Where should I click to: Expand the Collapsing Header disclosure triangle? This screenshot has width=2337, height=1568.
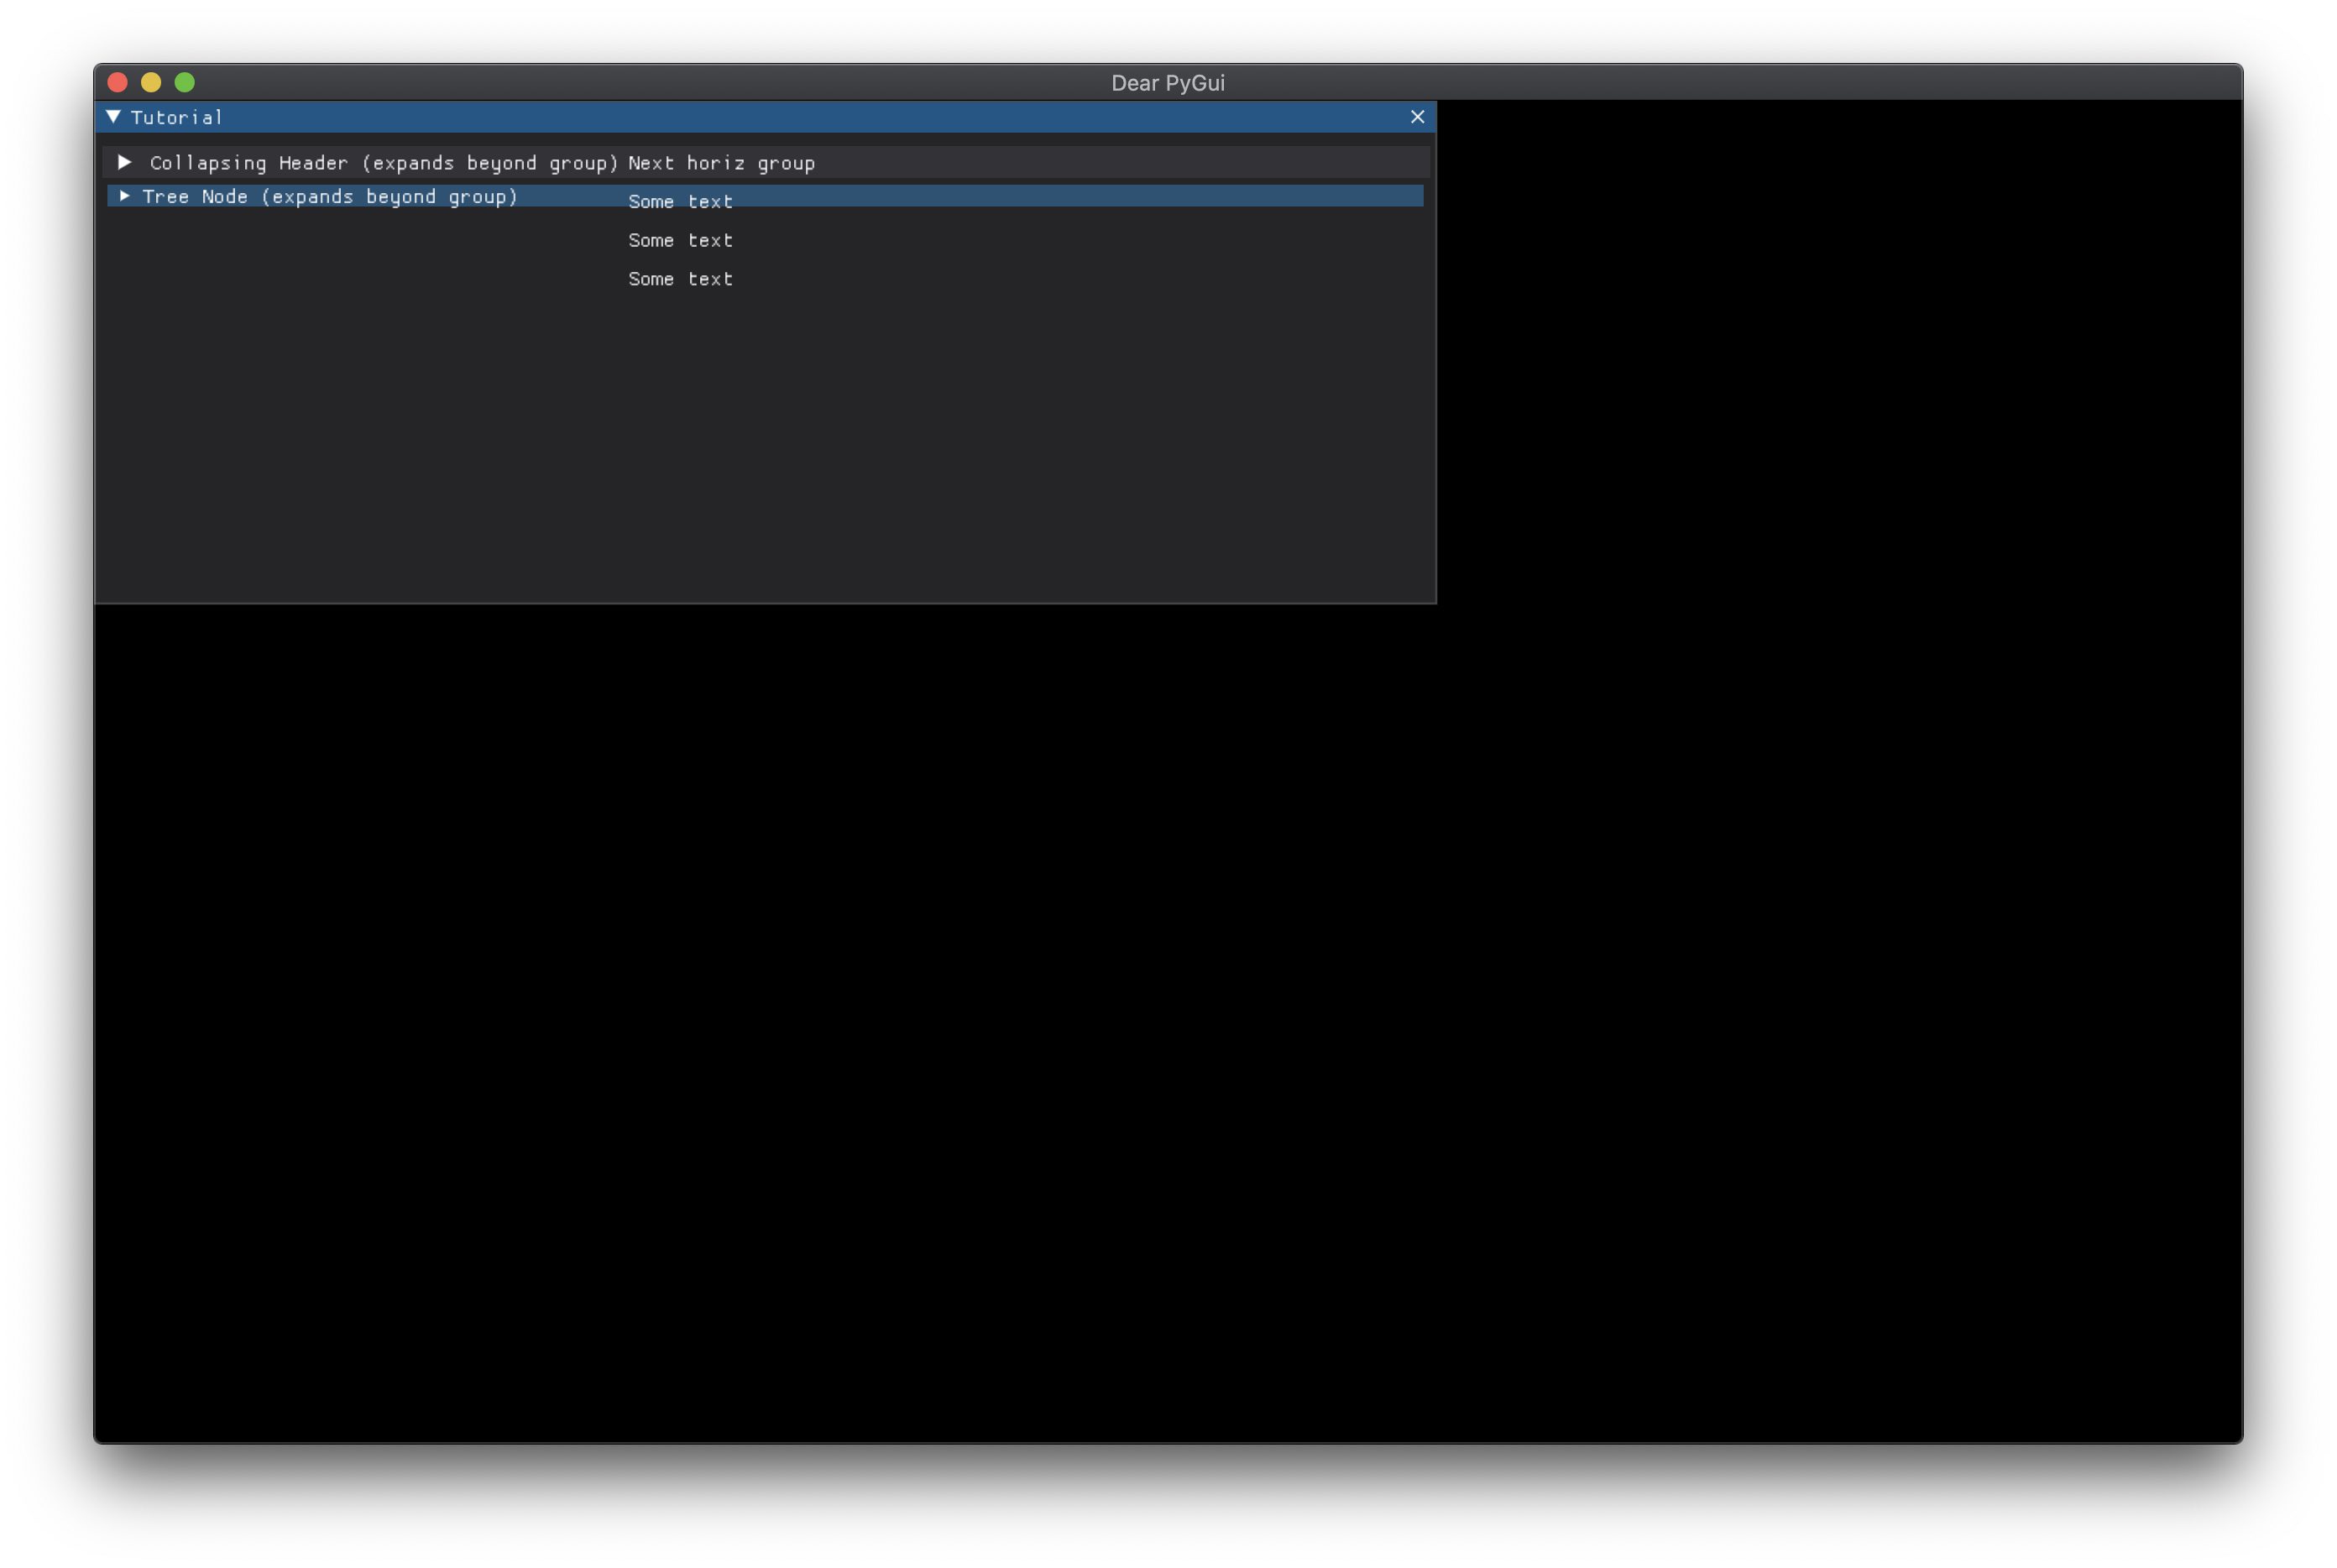(x=124, y=162)
